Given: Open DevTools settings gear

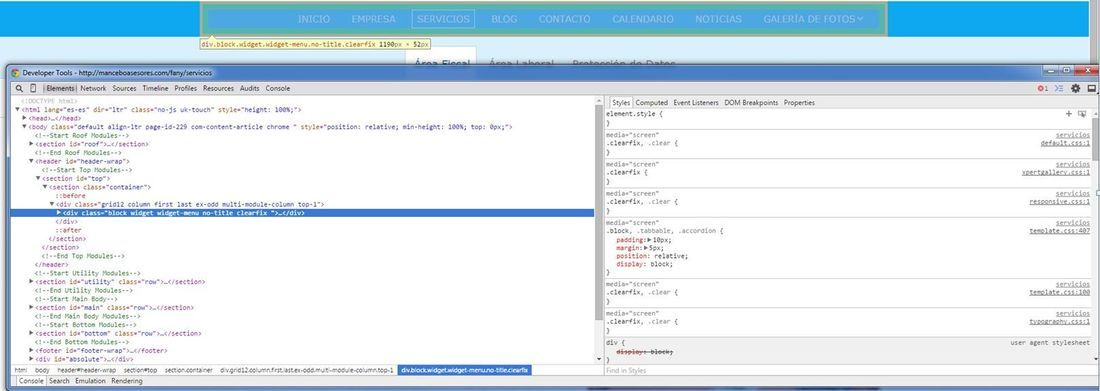Looking at the screenshot, I should [x=1075, y=88].
